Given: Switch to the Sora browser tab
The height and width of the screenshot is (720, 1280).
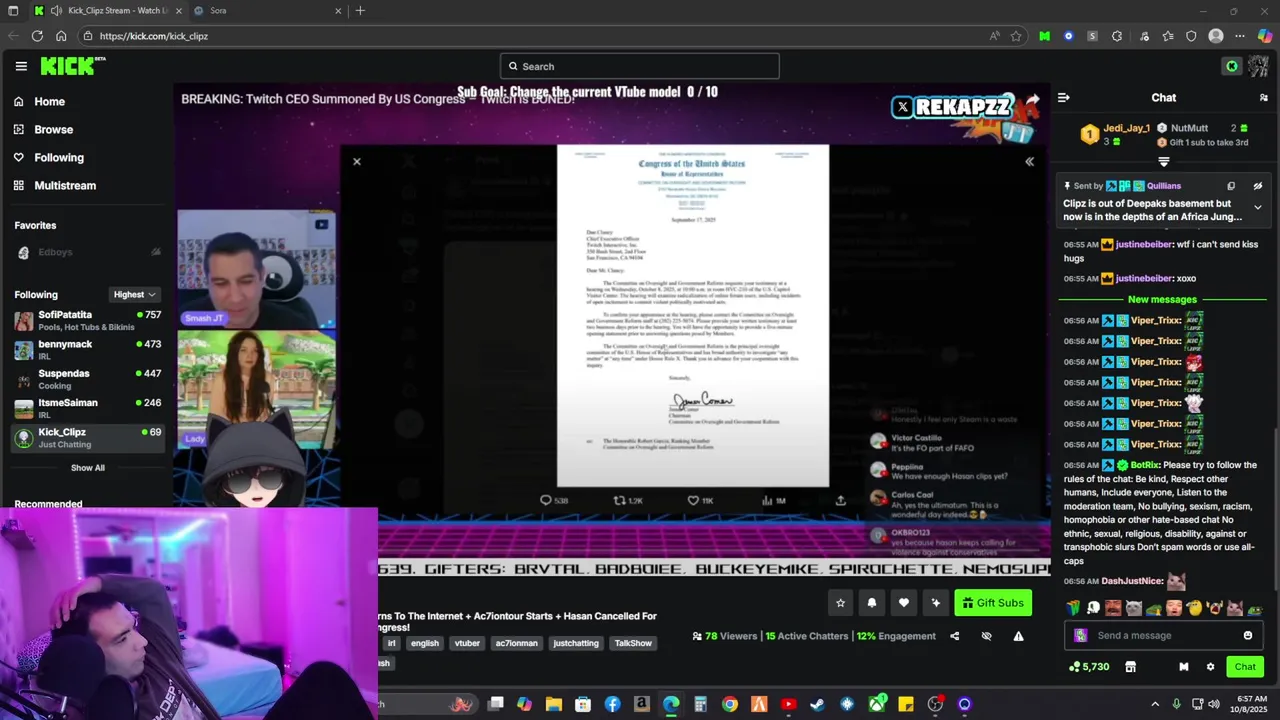Looking at the screenshot, I should 268,11.
